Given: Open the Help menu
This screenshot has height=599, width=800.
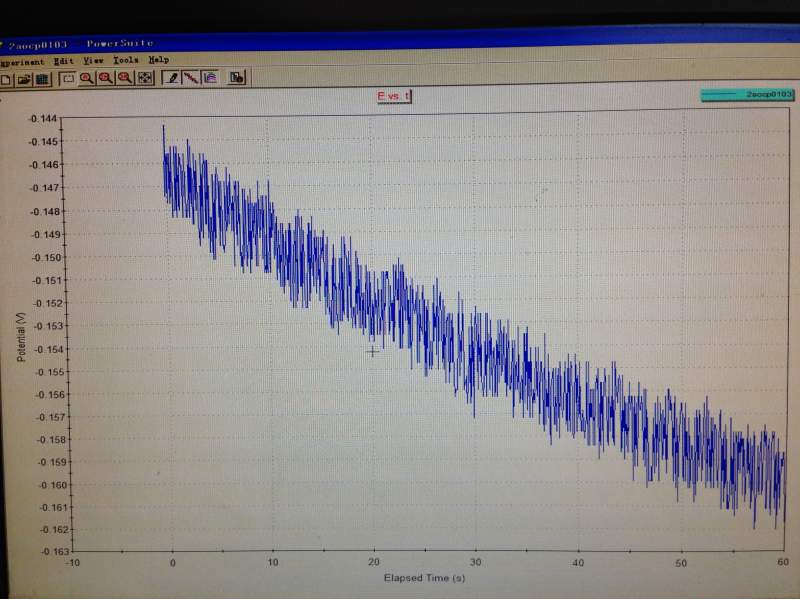Looking at the screenshot, I should point(159,60).
